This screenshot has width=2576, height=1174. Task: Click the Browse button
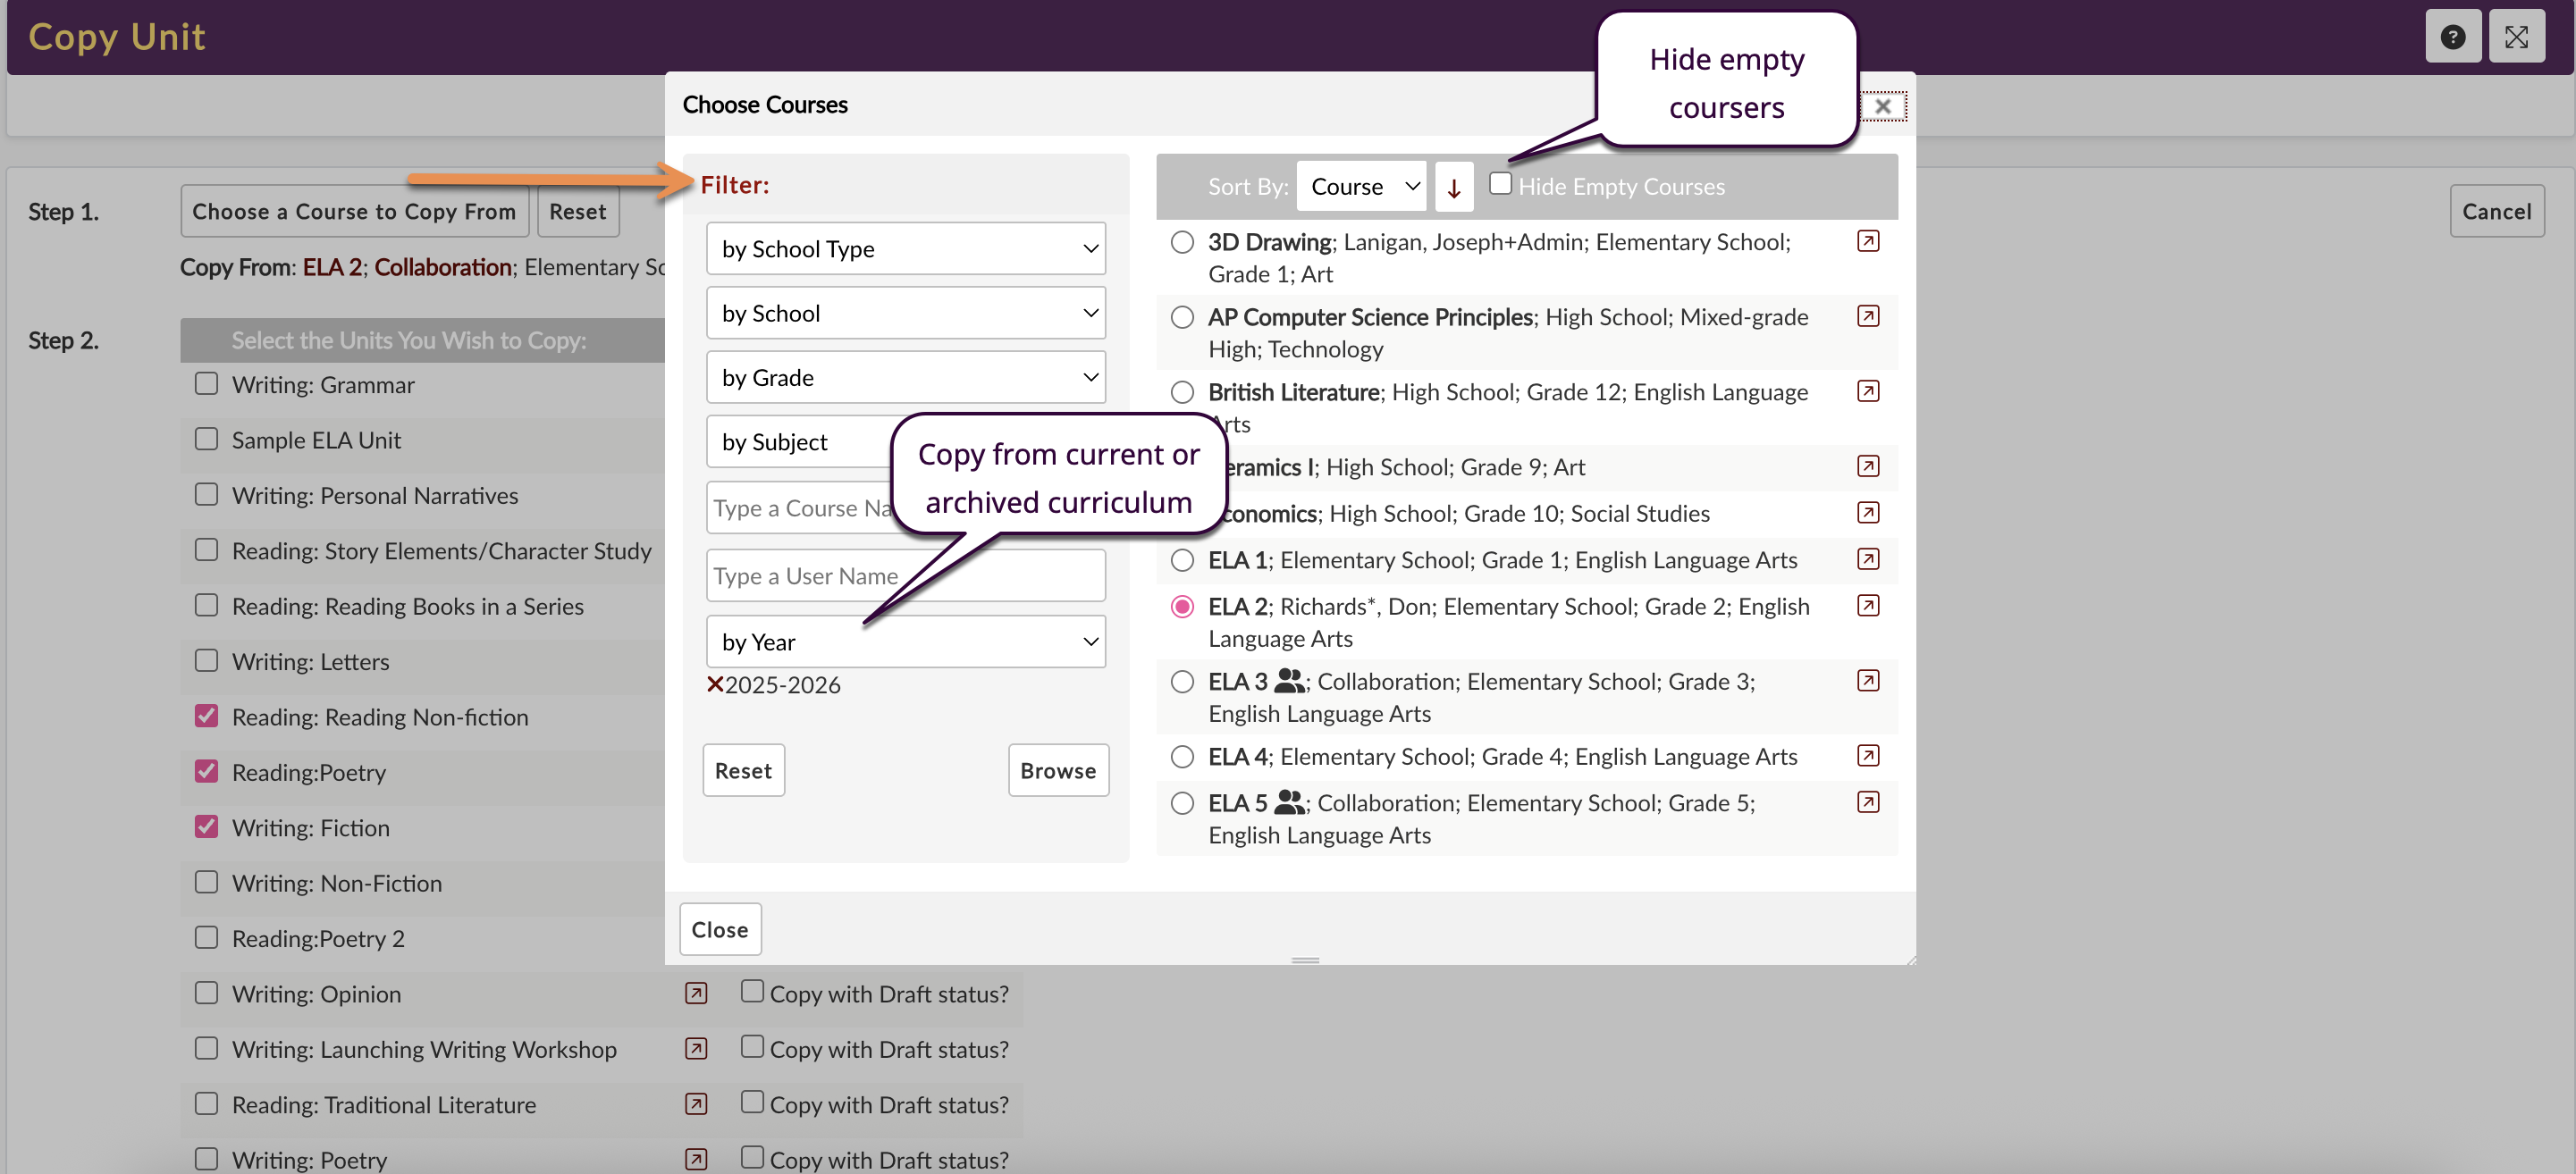pos(1057,770)
